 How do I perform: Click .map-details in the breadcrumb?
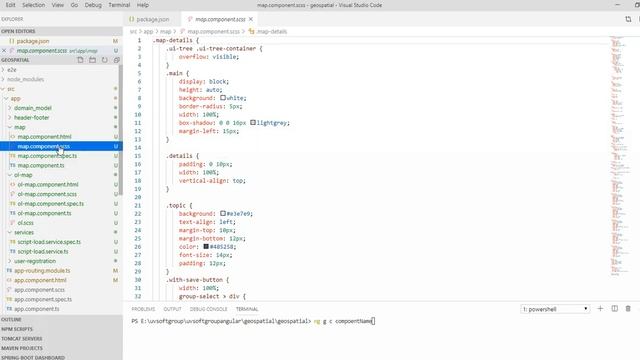coord(271,31)
